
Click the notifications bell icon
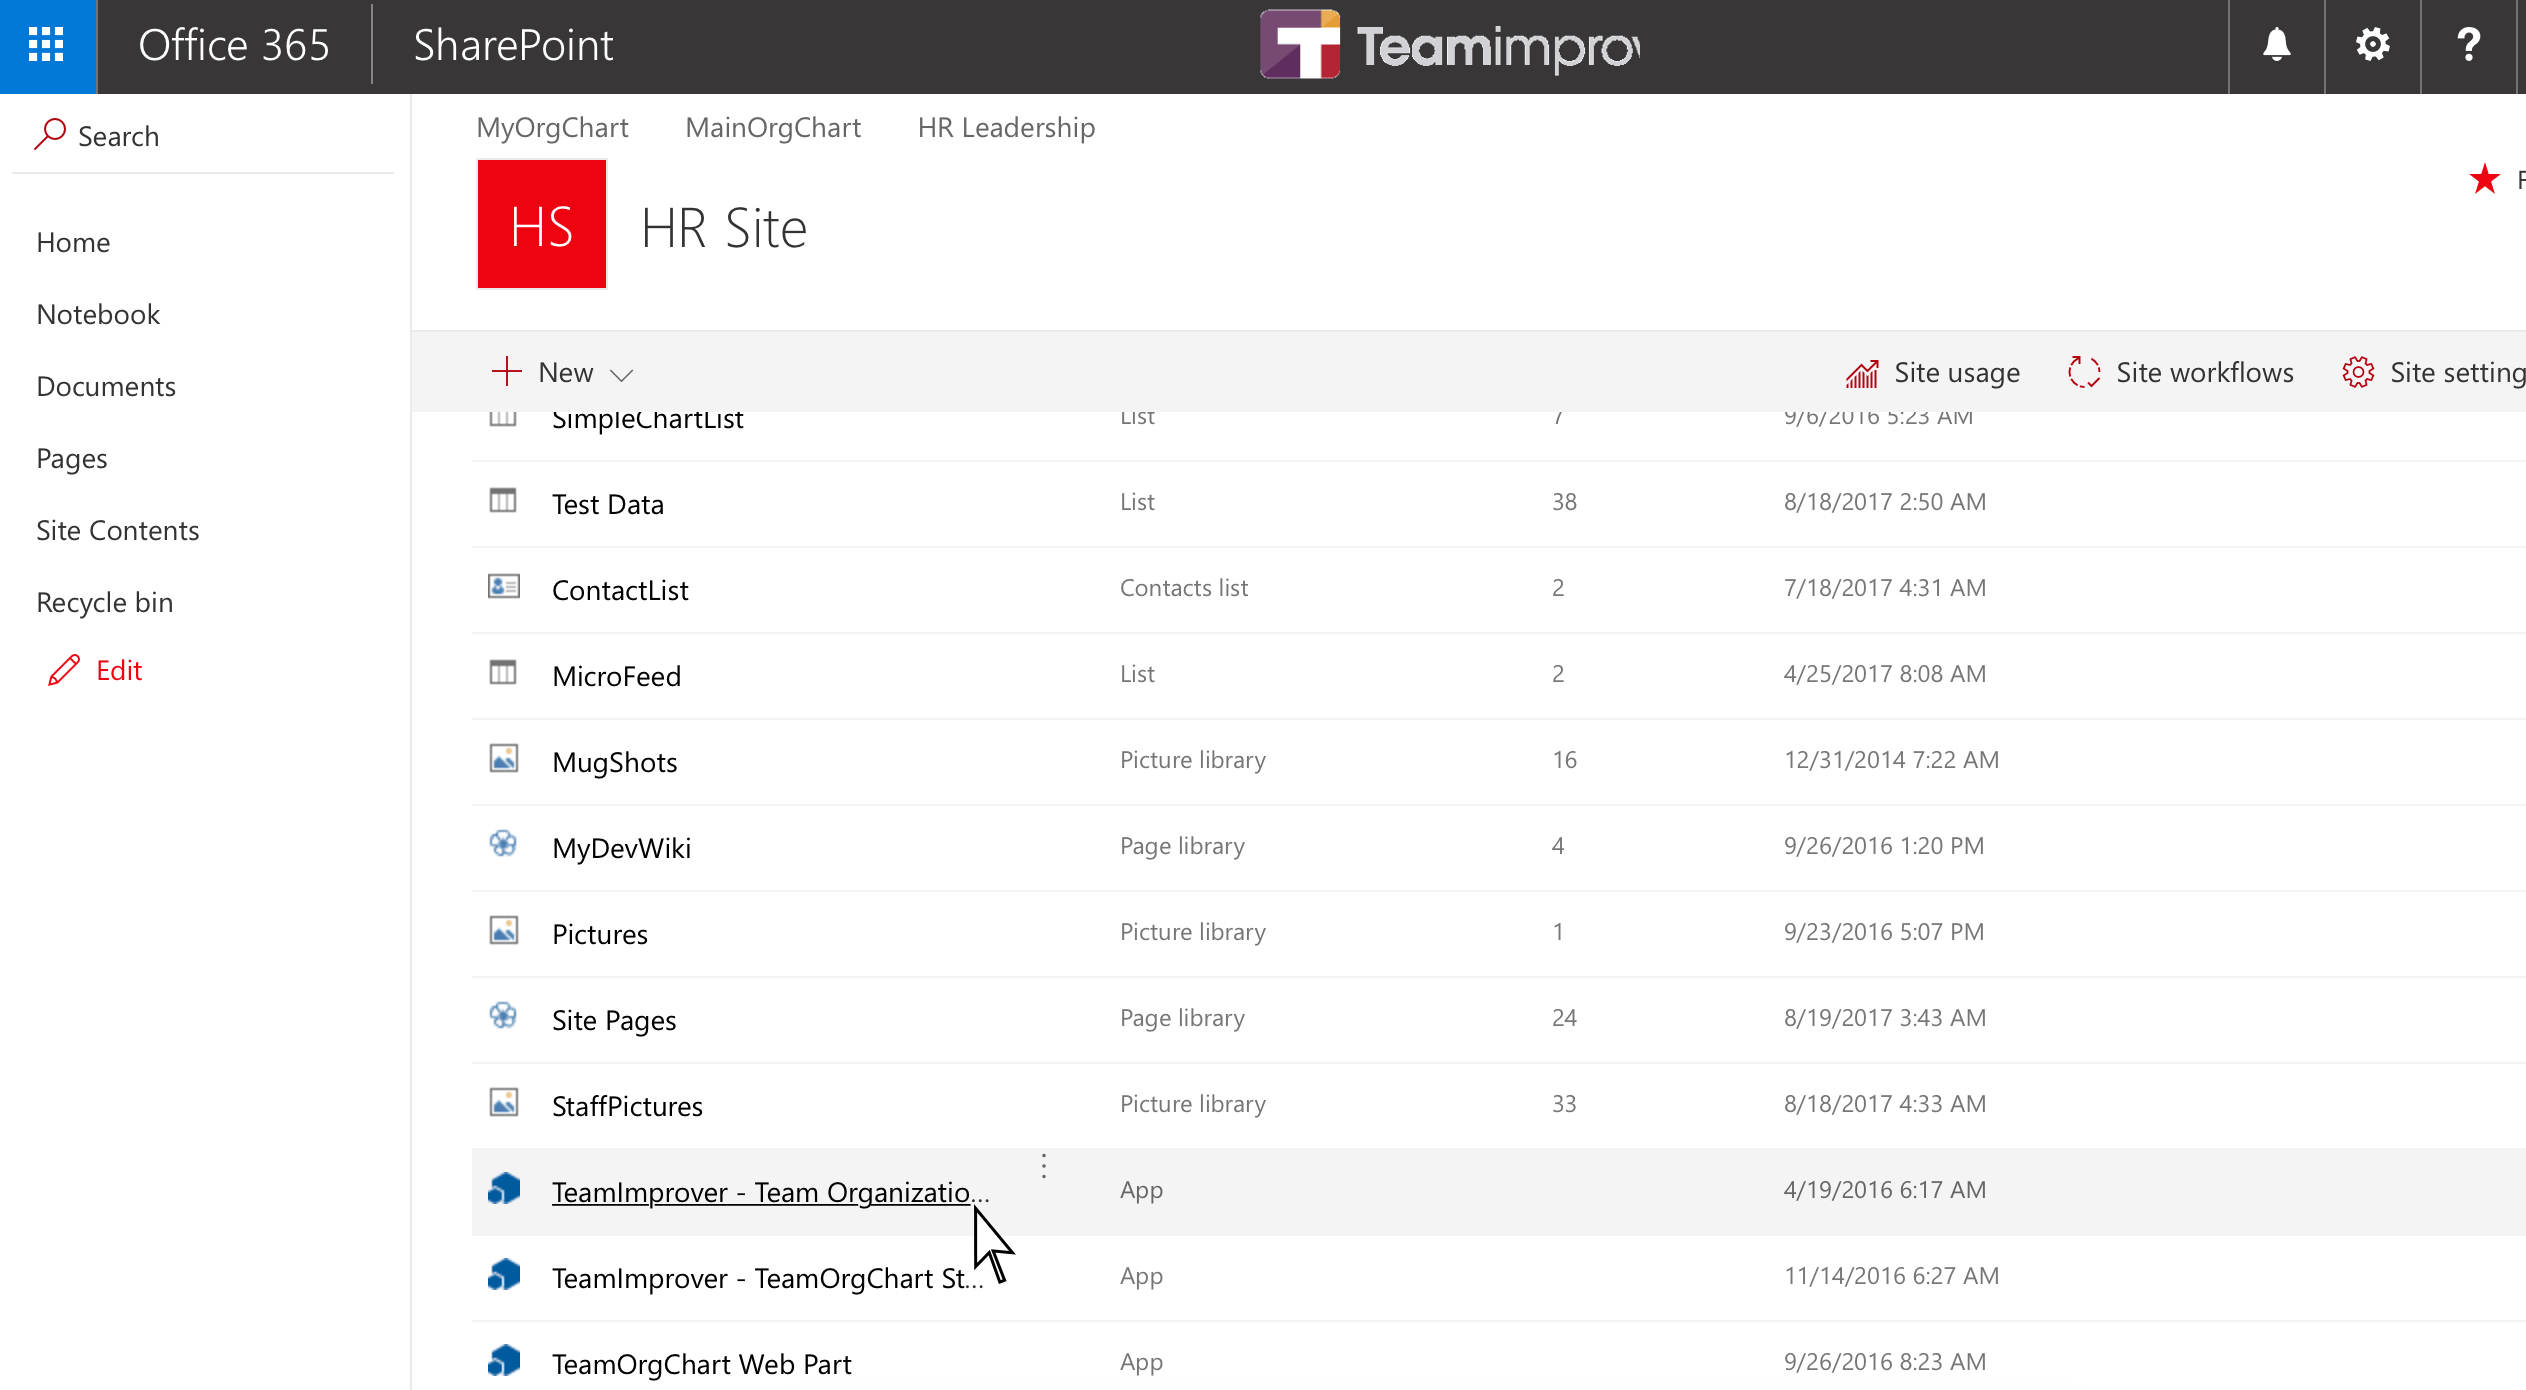[2277, 46]
